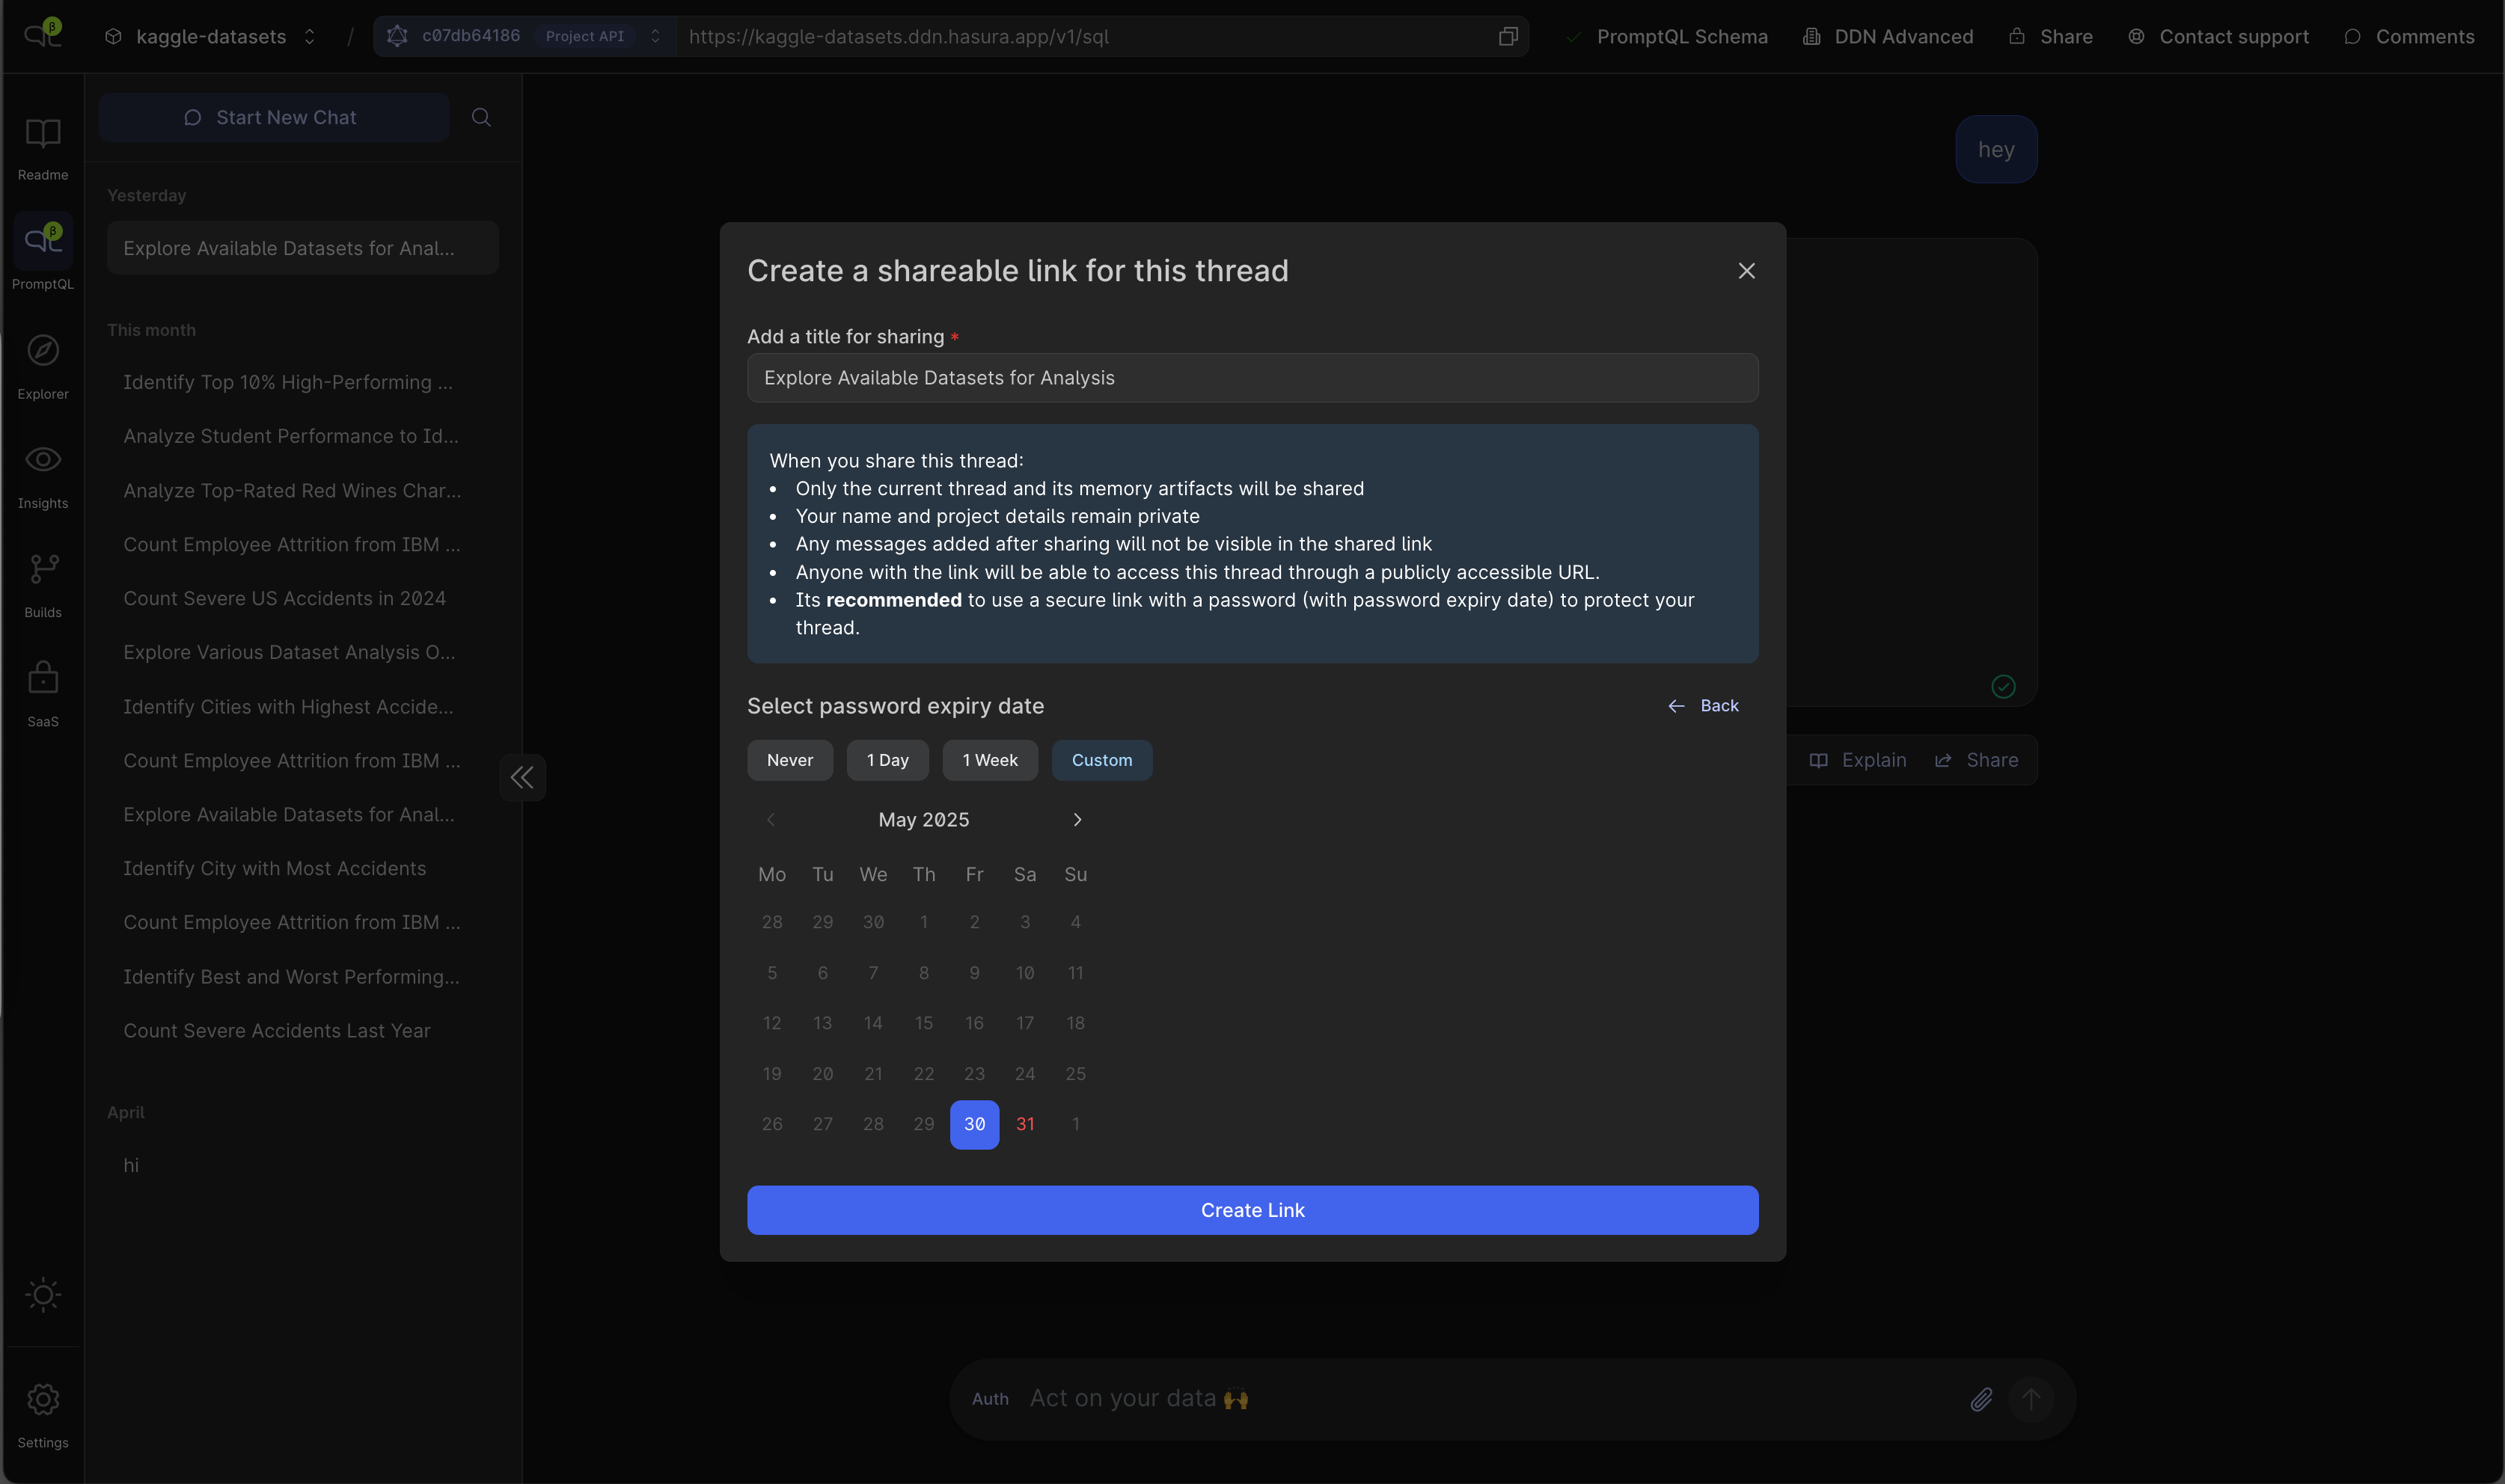
Task: Open PromptQL Schema in top bar
Action: (x=1681, y=37)
